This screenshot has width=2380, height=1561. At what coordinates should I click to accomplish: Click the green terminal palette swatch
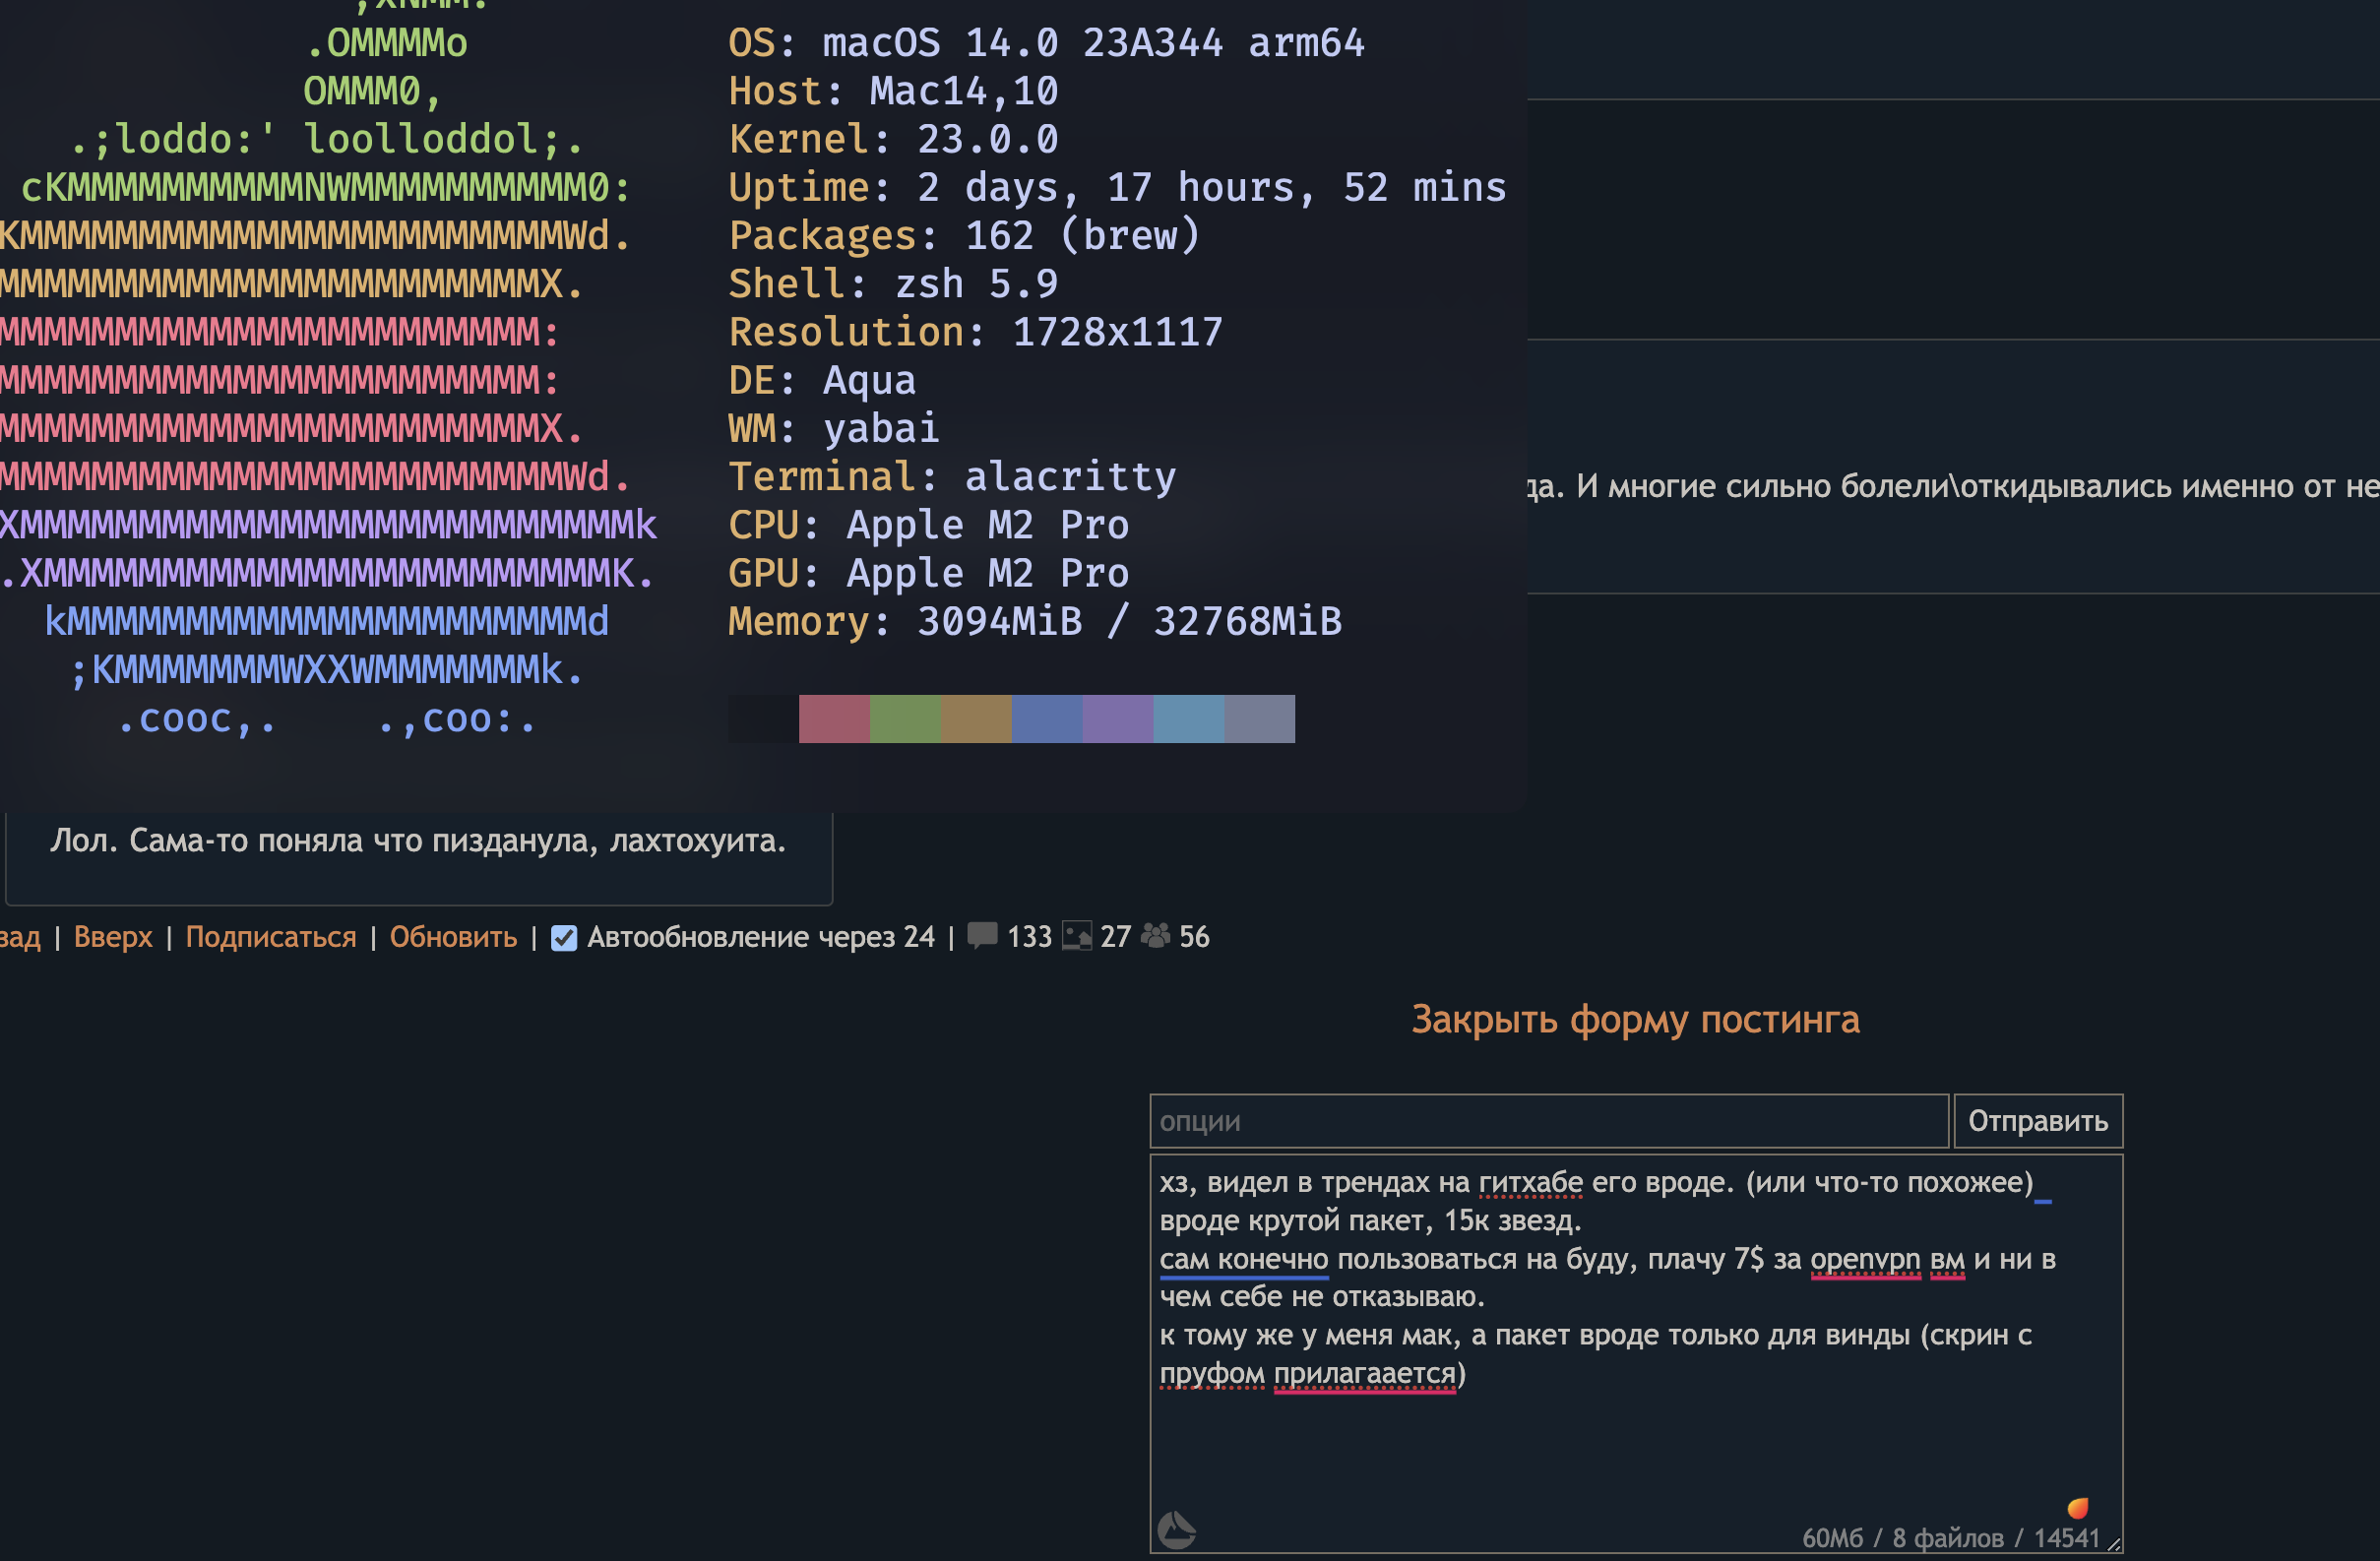(x=905, y=719)
